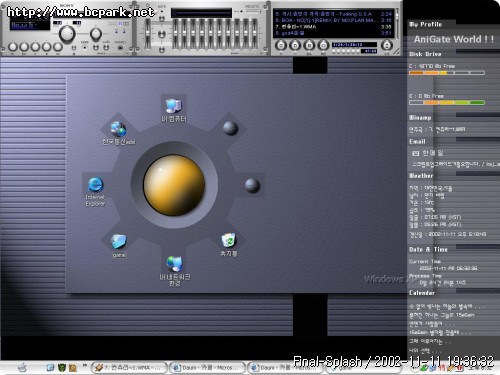
Task: Adjust the equalizer preamp slider
Action: pos(148,33)
